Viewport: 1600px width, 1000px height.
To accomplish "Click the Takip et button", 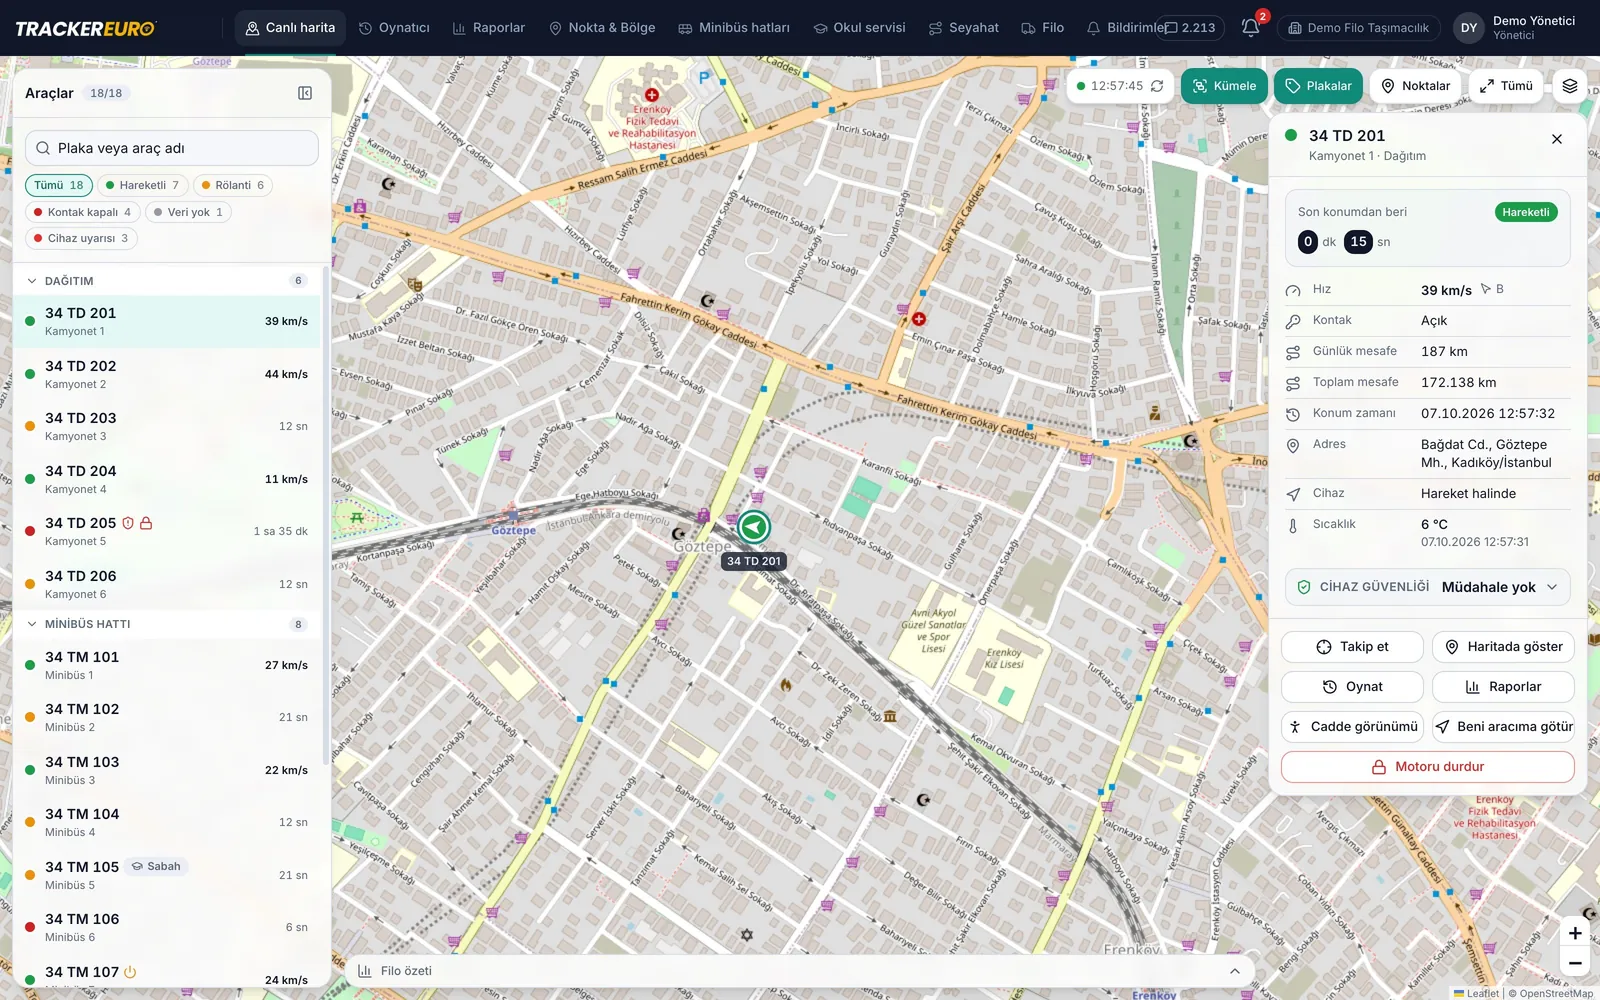I will point(1352,647).
